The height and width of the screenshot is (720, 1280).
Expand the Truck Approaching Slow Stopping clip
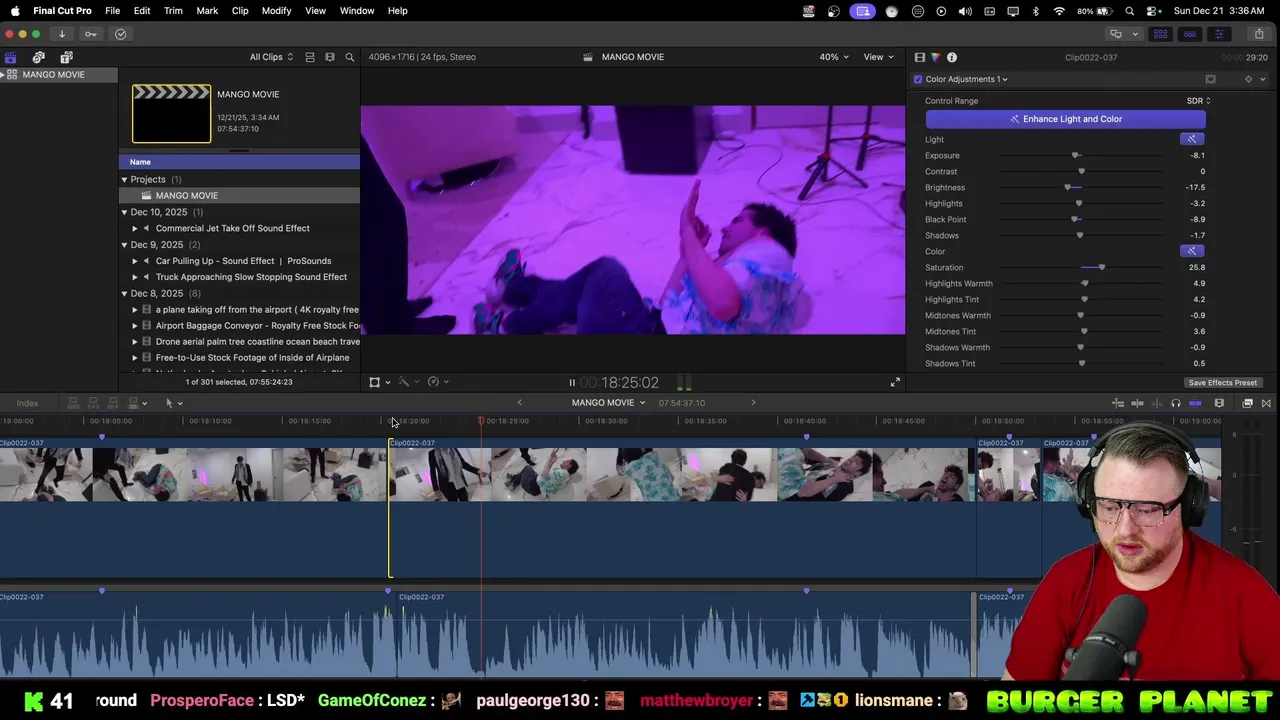135,277
